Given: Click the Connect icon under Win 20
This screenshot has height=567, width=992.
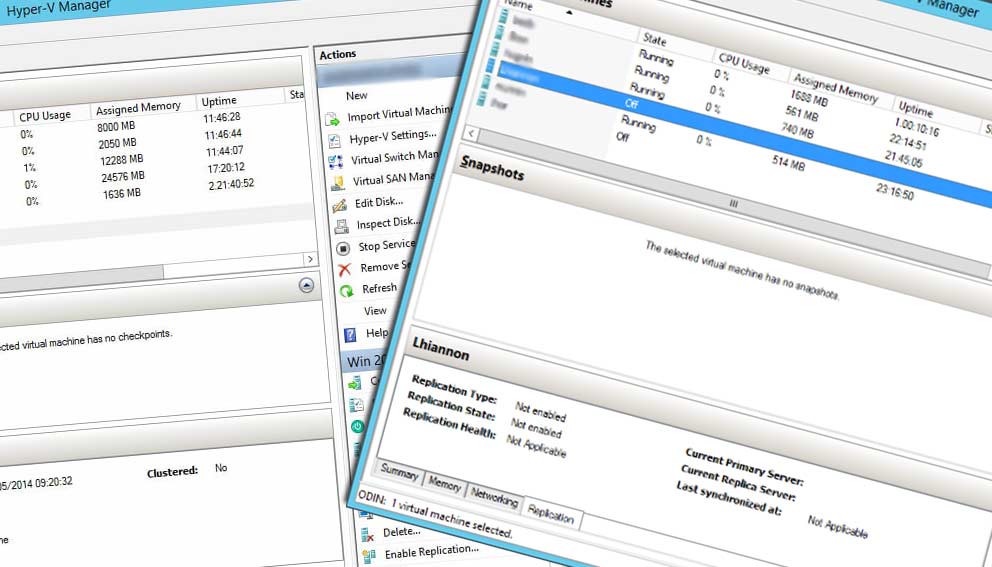Looking at the screenshot, I should tap(355, 382).
